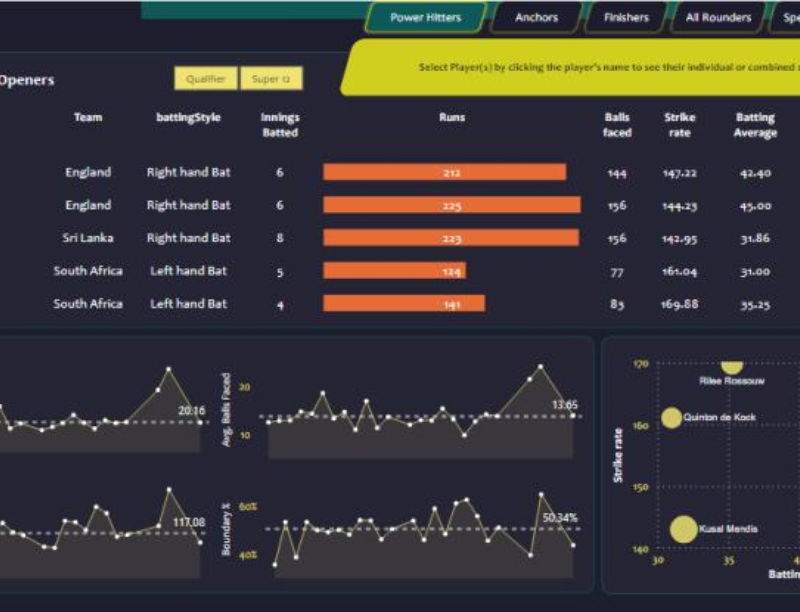Click the Kusal Mendis bubble
Viewport: 800px width, 612px height.
683,529
